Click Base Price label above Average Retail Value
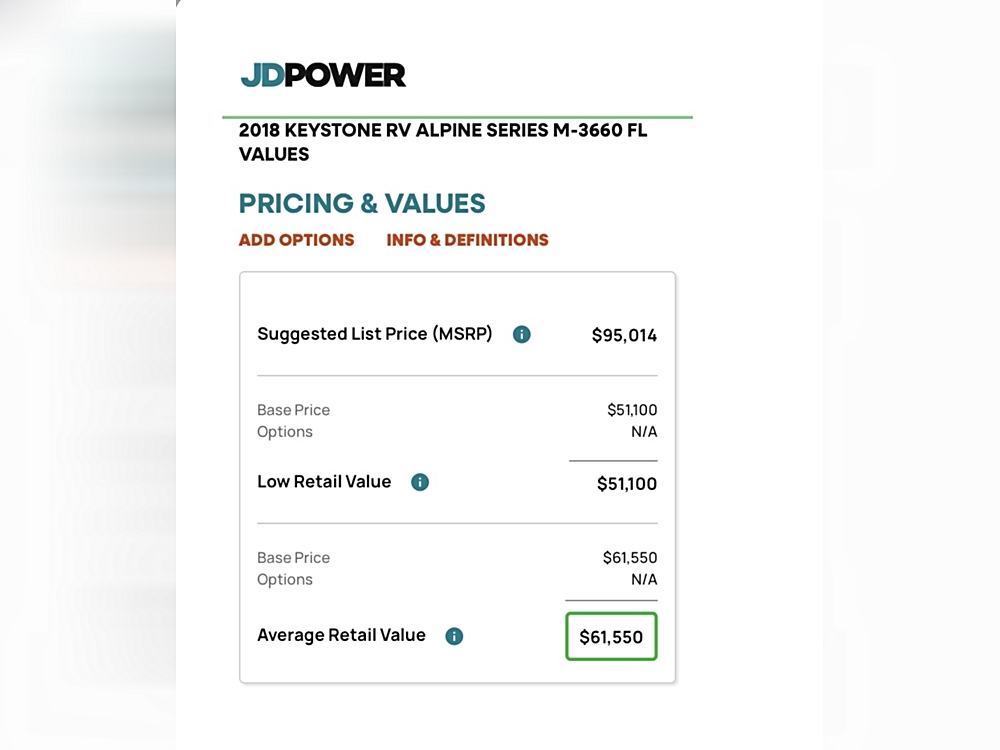This screenshot has height=750, width=1000. (293, 558)
